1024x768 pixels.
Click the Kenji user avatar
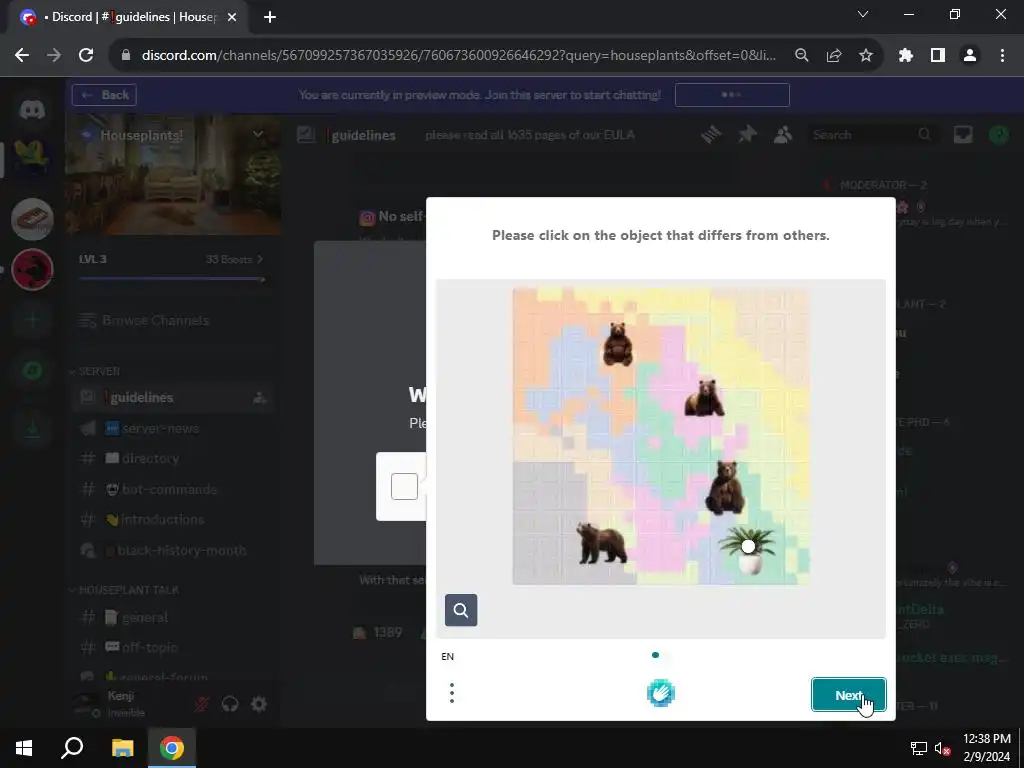tap(86, 704)
